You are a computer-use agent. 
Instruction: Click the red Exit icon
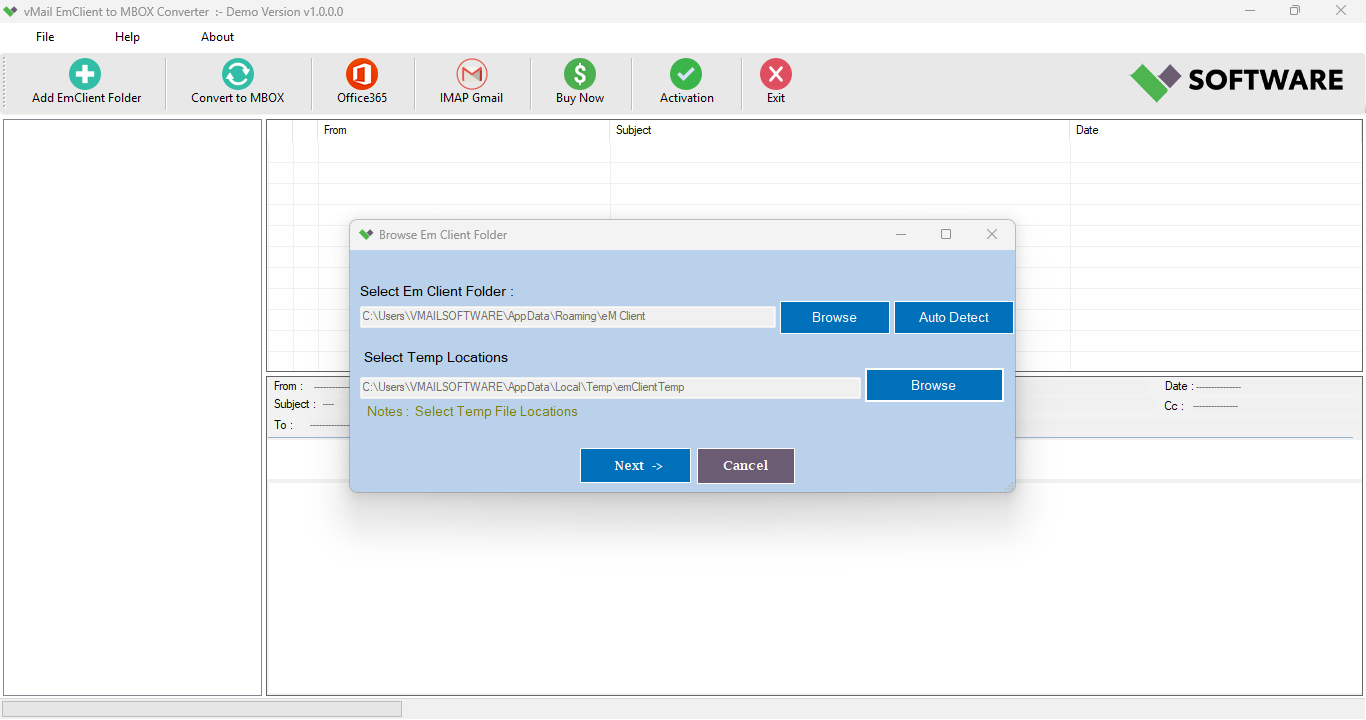click(776, 74)
